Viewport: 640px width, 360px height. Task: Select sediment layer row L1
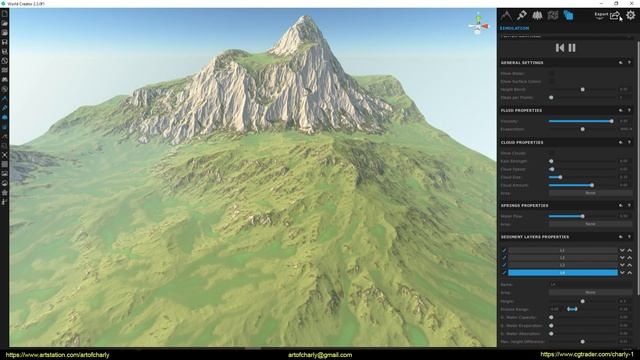point(562,250)
